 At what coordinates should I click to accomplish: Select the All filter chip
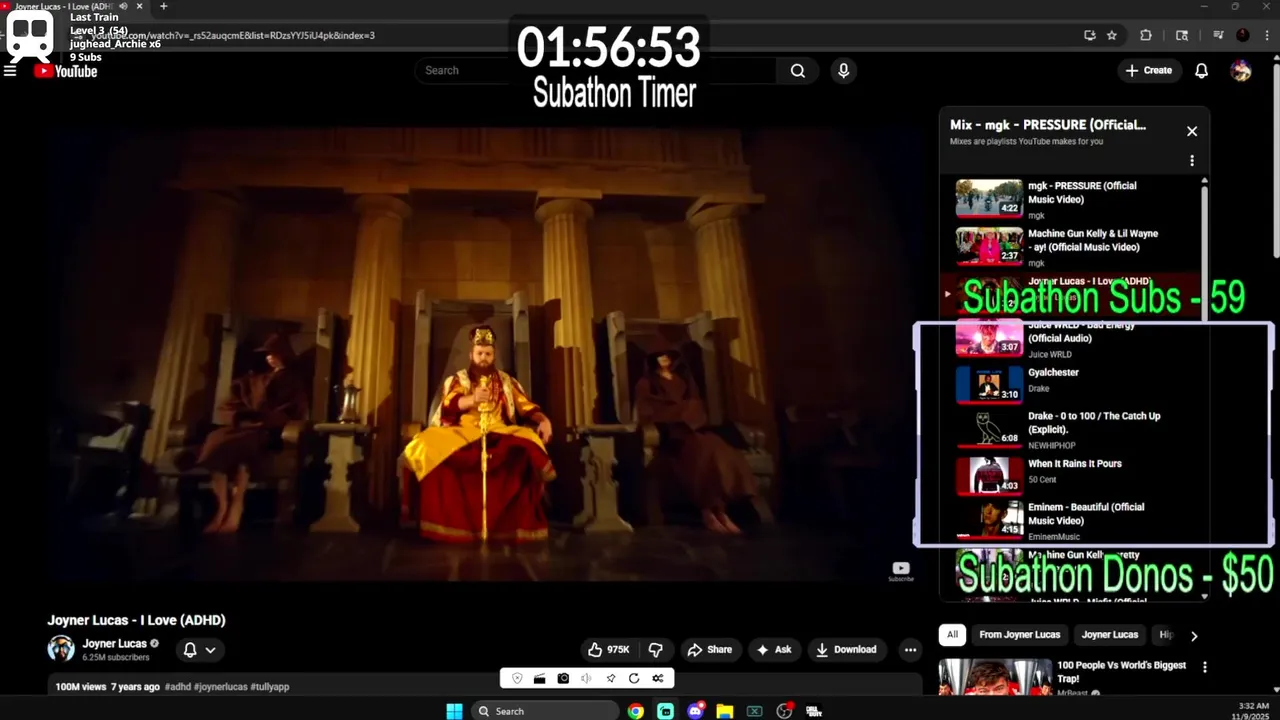[952, 635]
